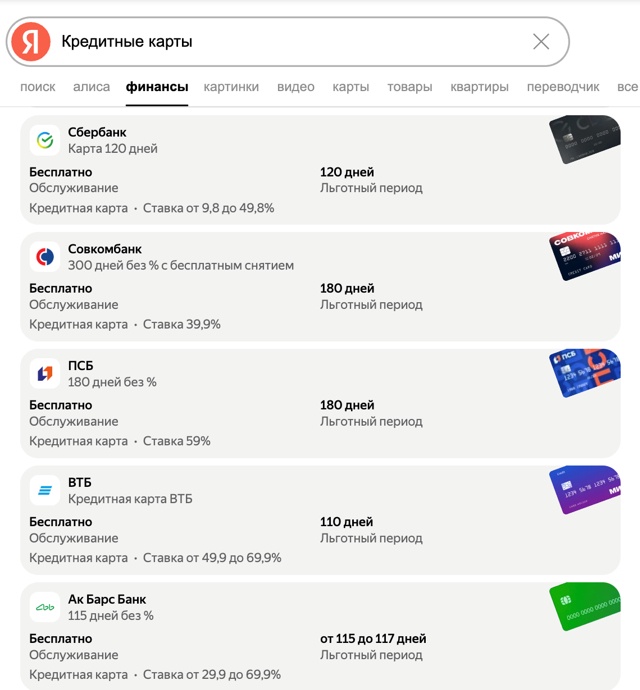The width and height of the screenshot is (640, 690).
Task: Switch to the алиса tab
Action: tap(92, 87)
